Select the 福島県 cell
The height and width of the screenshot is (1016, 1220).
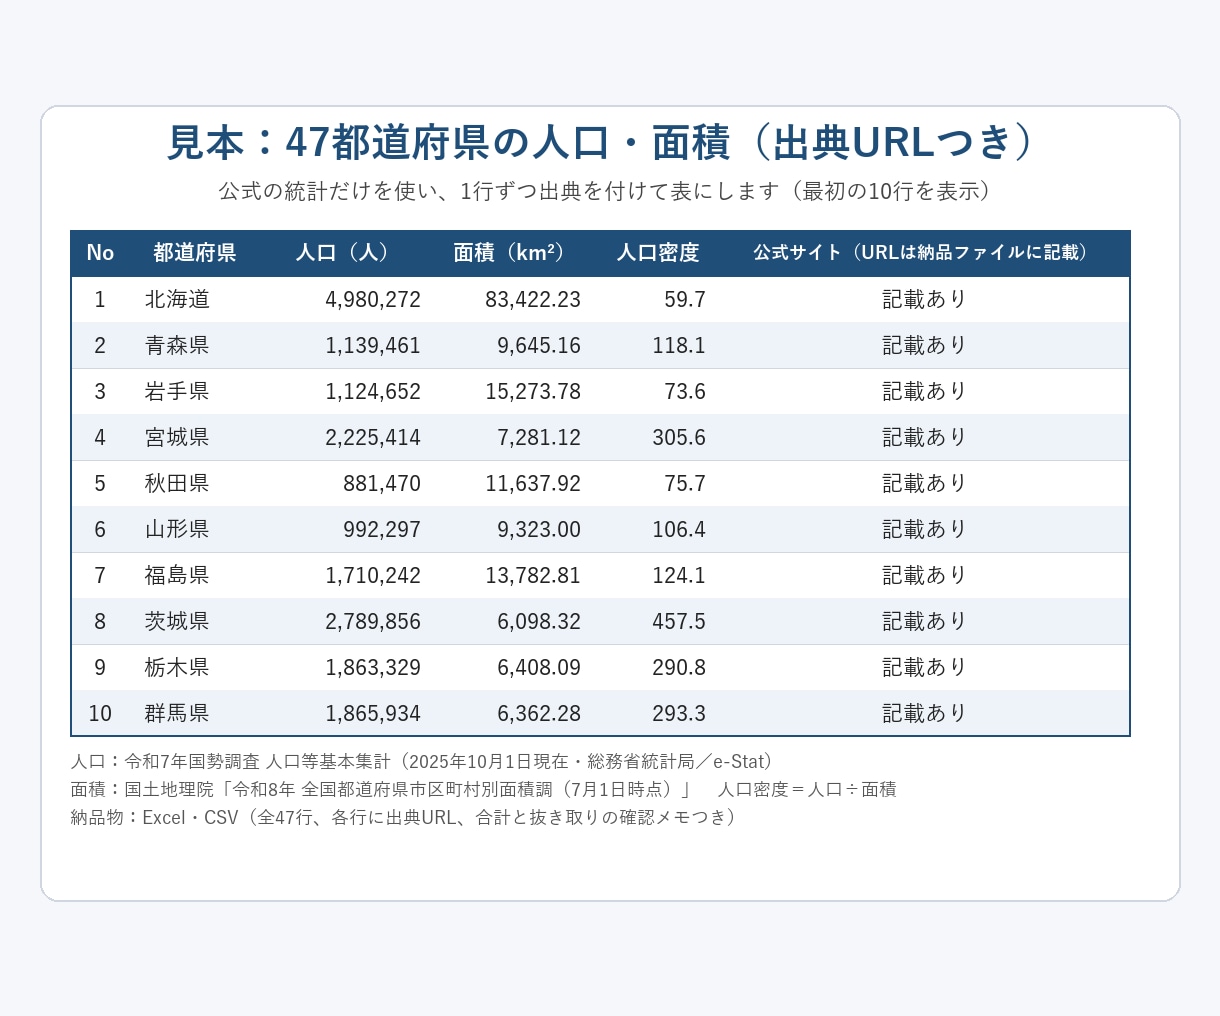177,575
